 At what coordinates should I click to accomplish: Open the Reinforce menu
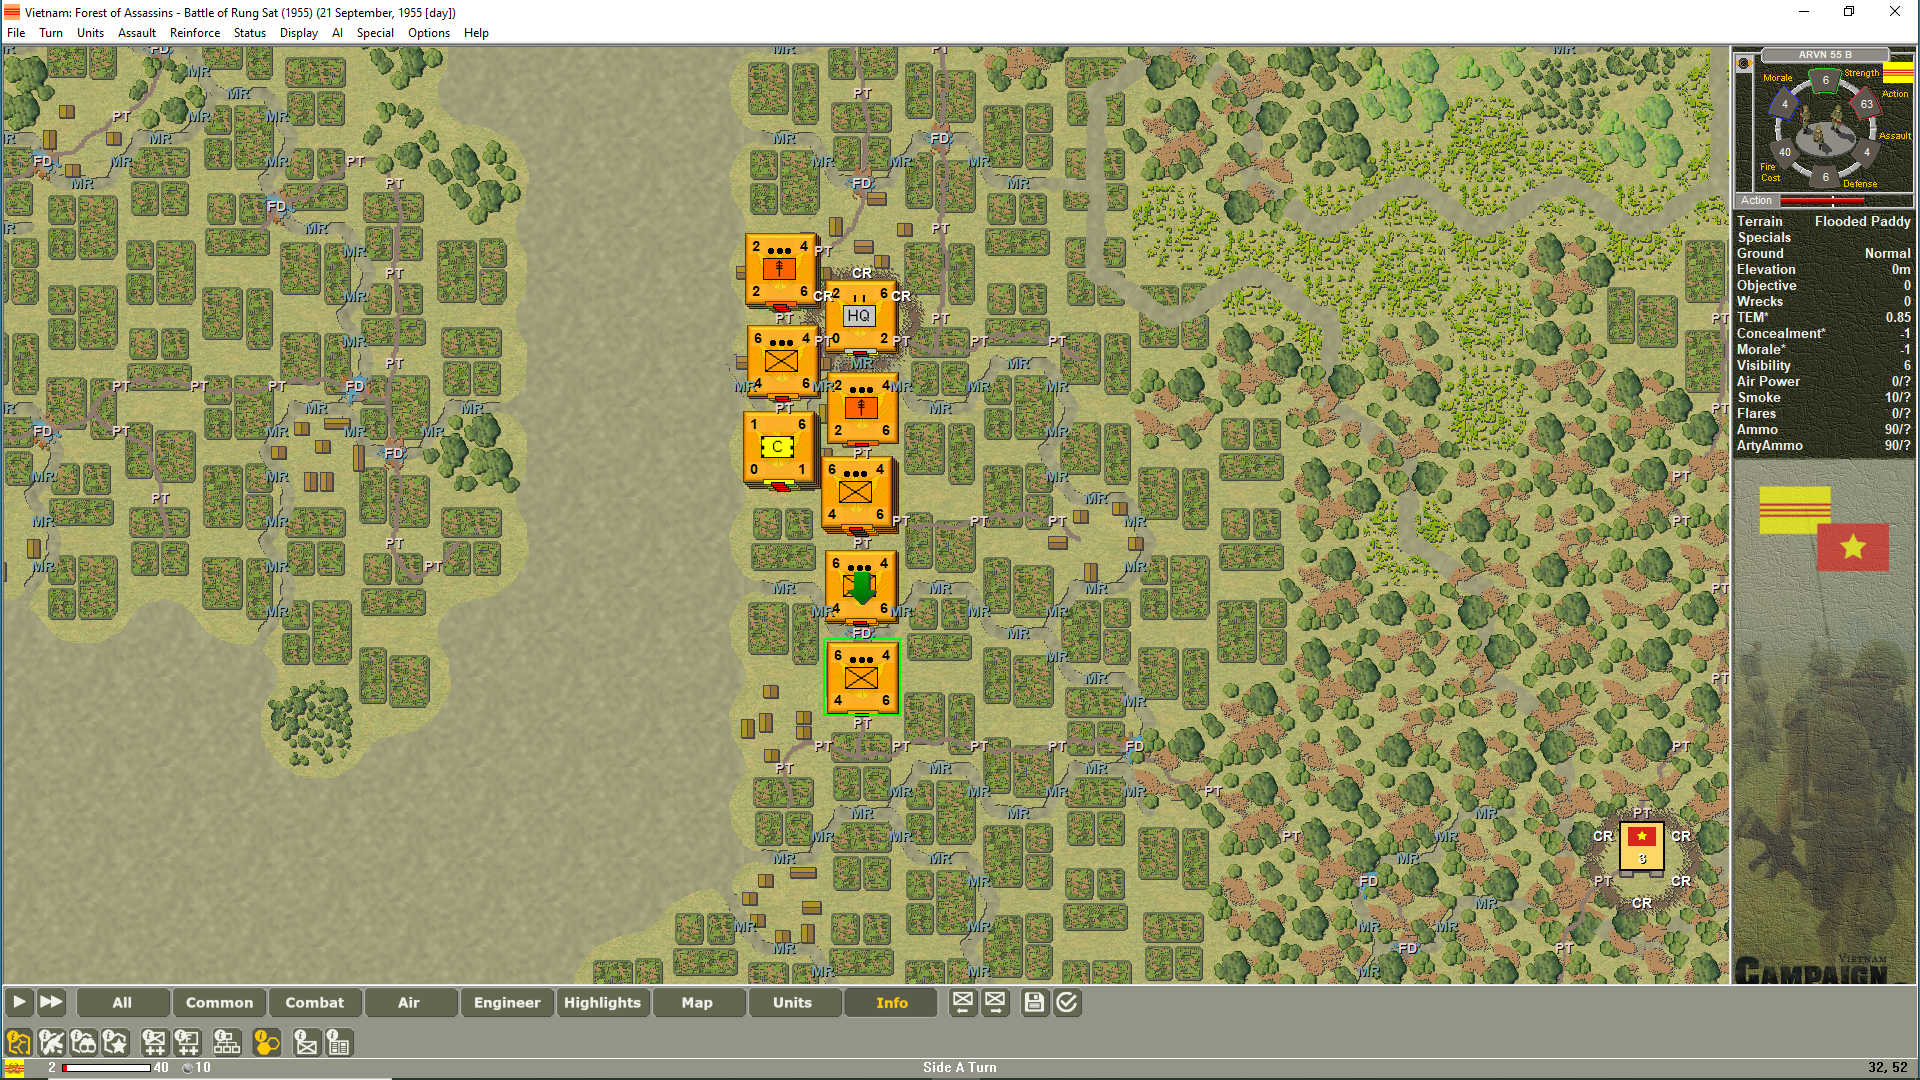click(195, 32)
